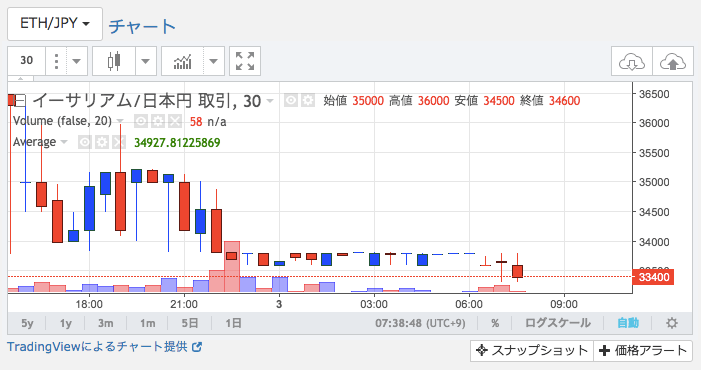The image size is (701, 370).
Task: Expand the Average indicator dropdown arrow
Action: (x=64, y=142)
